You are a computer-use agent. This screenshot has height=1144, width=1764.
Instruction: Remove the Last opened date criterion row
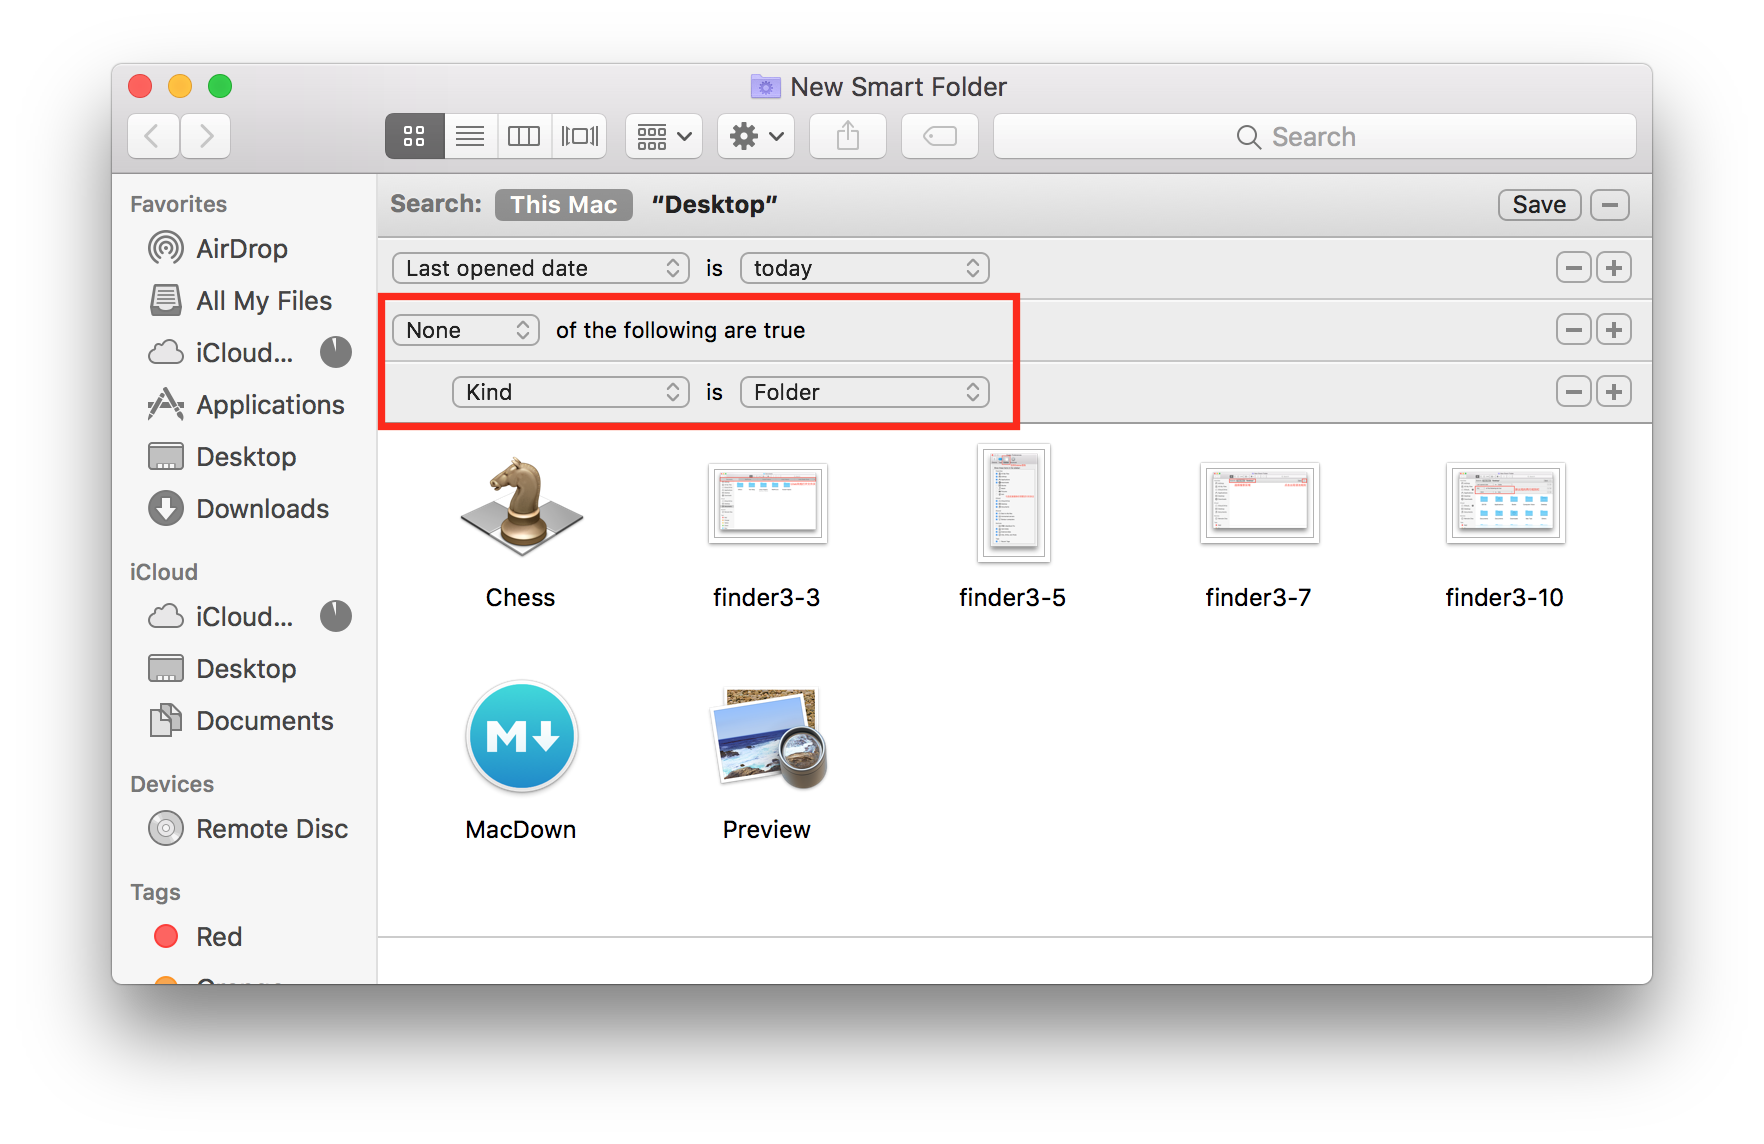[1574, 268]
